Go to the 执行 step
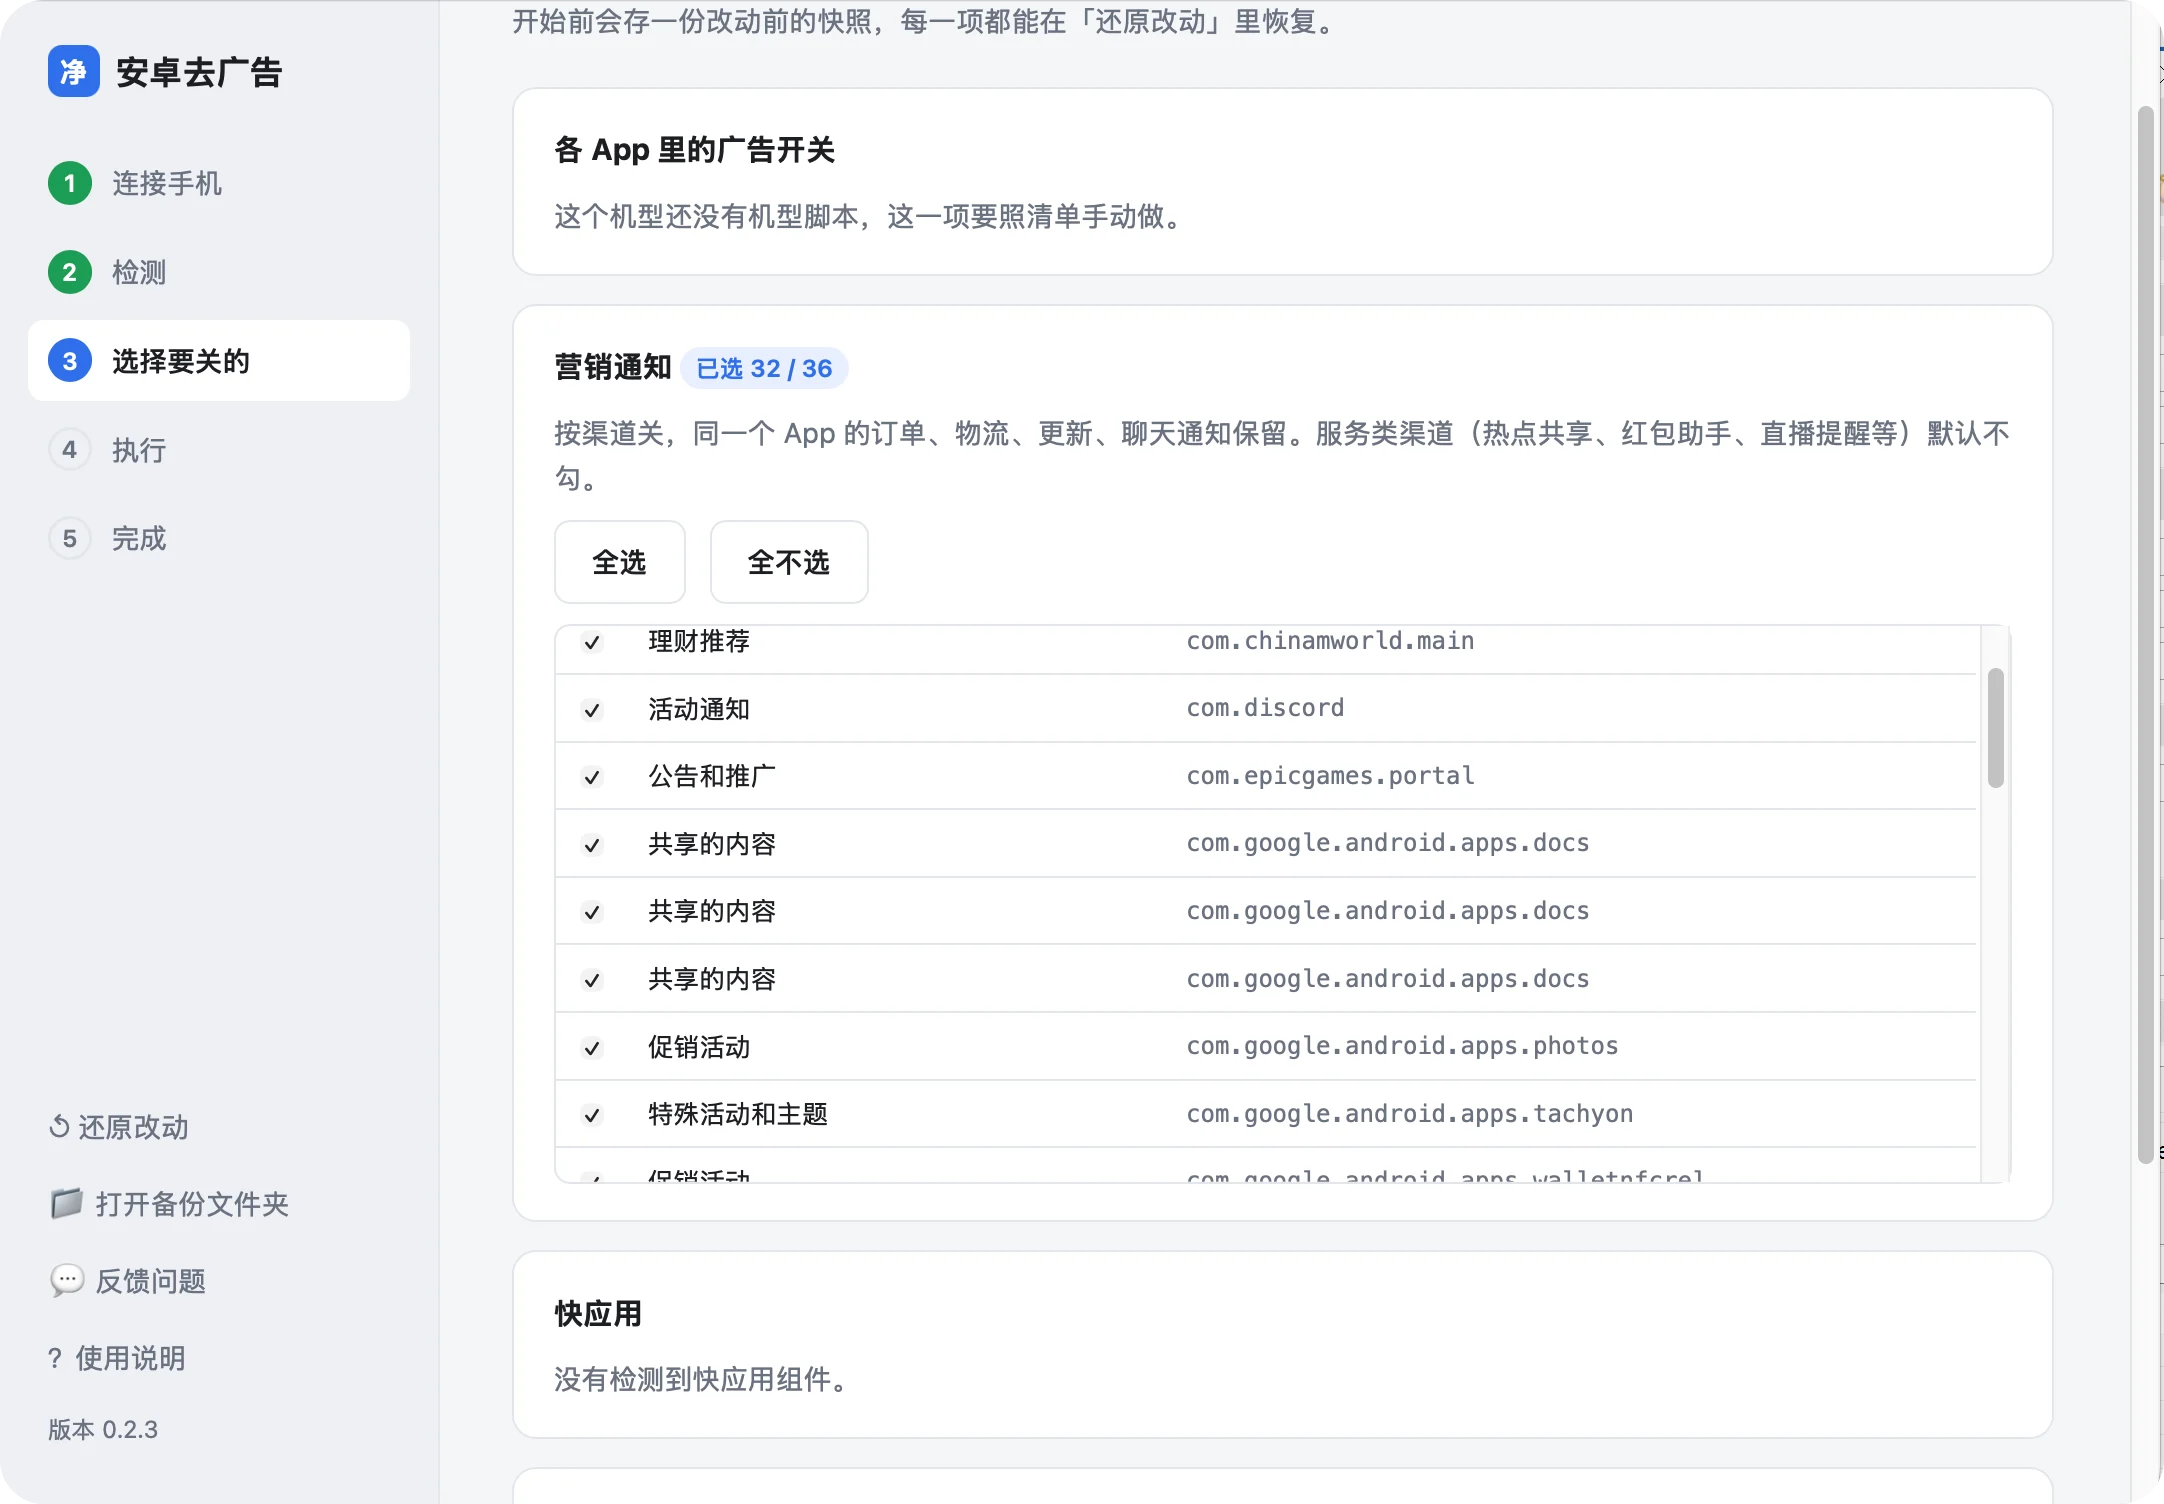The width and height of the screenshot is (2164, 1504). 219,450
